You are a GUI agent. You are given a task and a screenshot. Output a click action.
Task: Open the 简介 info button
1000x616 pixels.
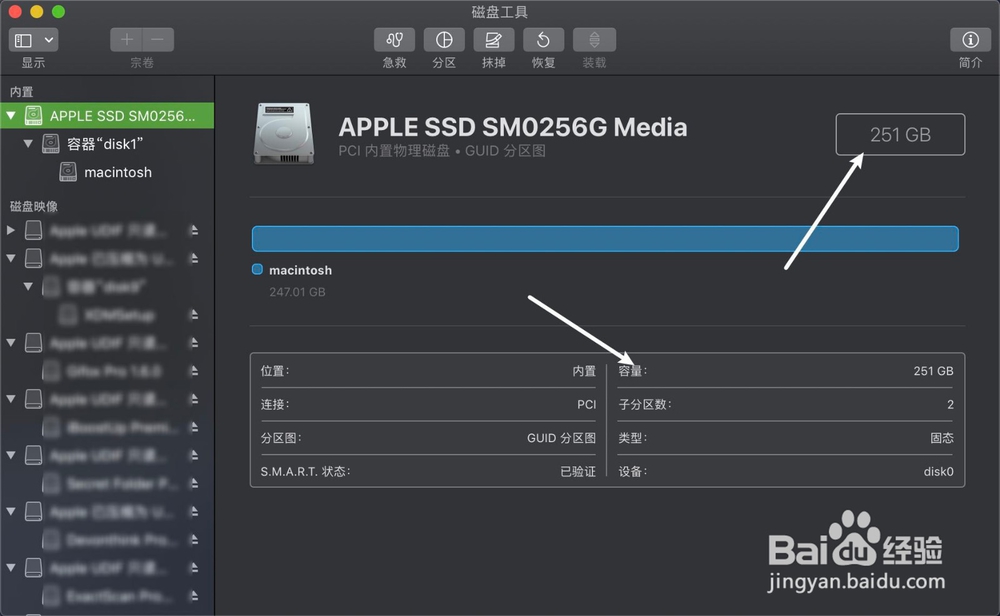970,40
